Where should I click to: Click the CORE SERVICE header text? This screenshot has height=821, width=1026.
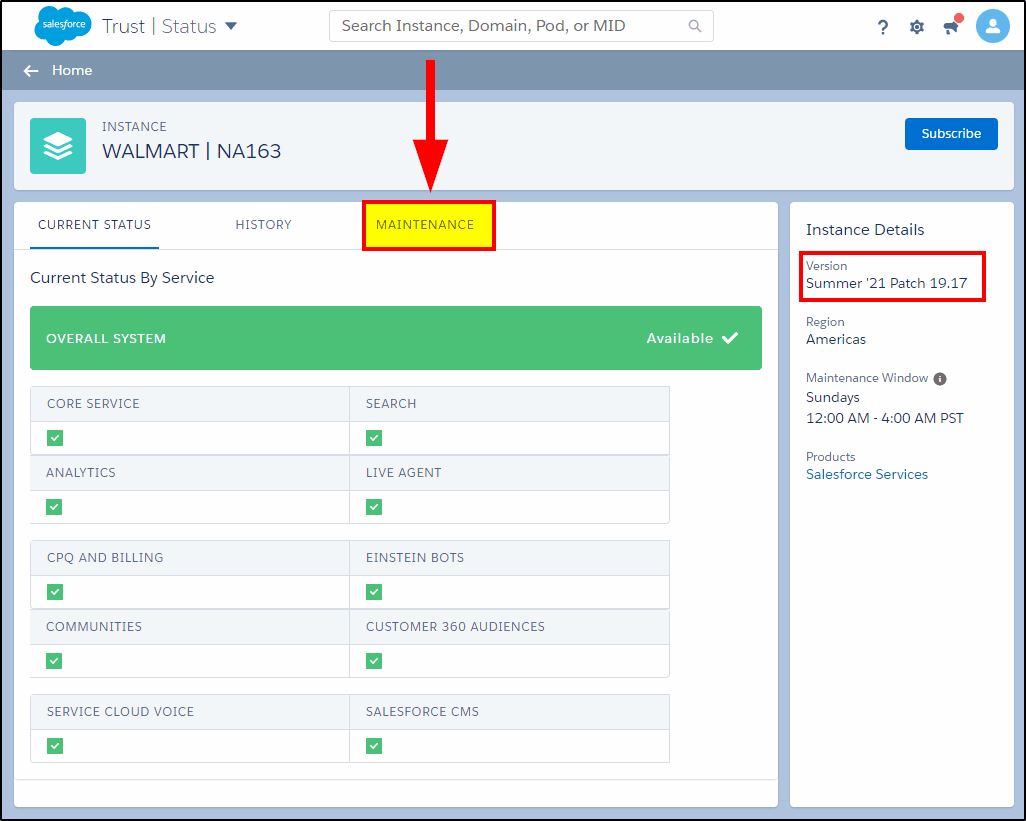93,404
